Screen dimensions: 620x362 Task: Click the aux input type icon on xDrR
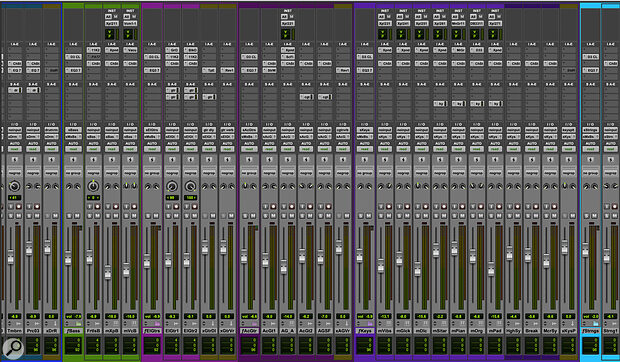click(x=55, y=324)
